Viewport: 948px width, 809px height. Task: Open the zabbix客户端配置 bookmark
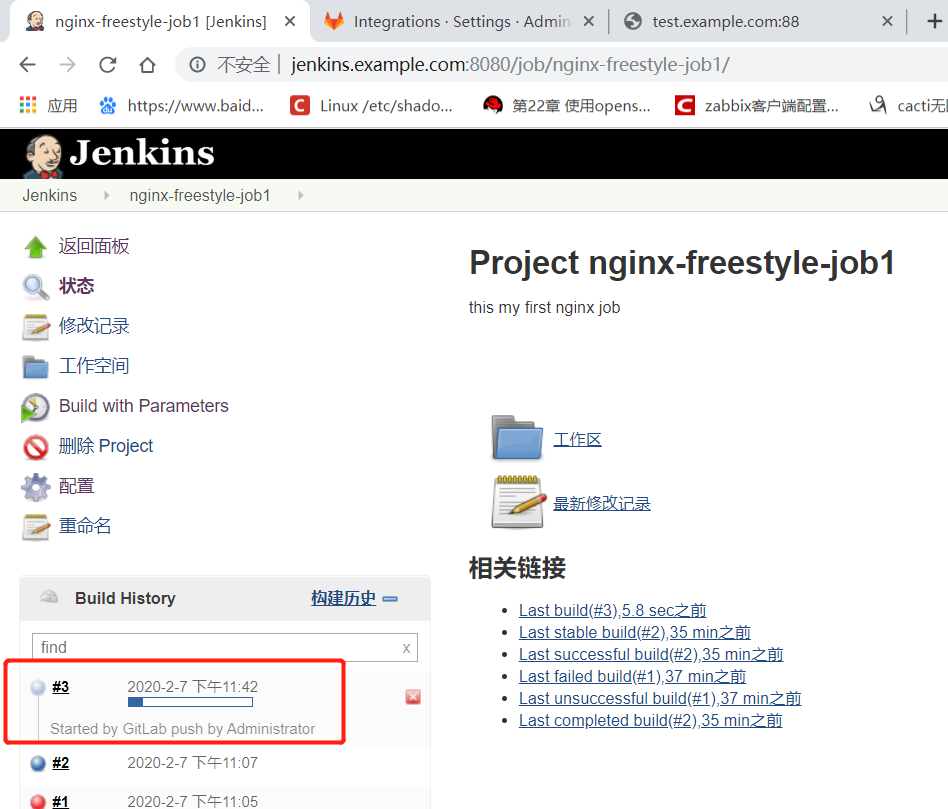tap(757, 106)
